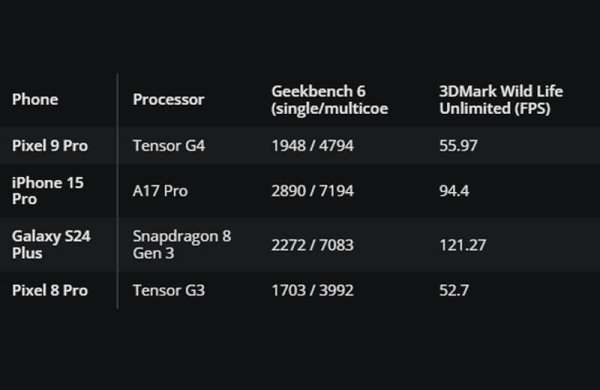
Task: Select the 2272 / 7083 Geekbench score
Action: click(x=313, y=245)
